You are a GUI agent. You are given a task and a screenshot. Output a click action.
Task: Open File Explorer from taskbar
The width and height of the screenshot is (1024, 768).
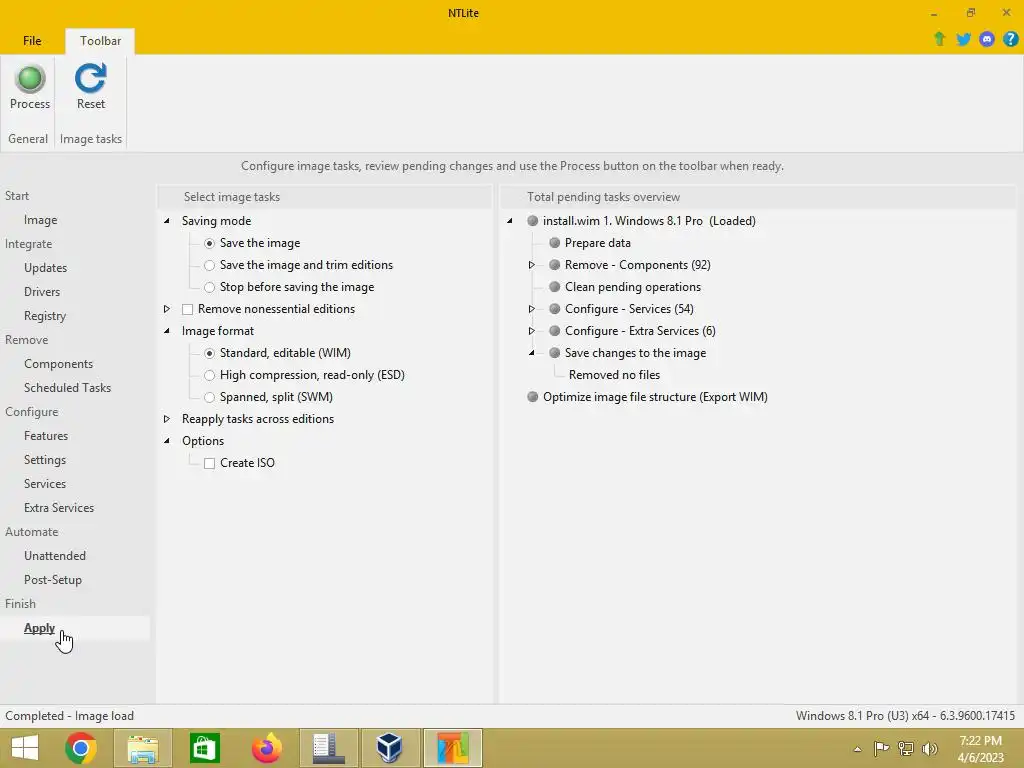tap(142, 748)
